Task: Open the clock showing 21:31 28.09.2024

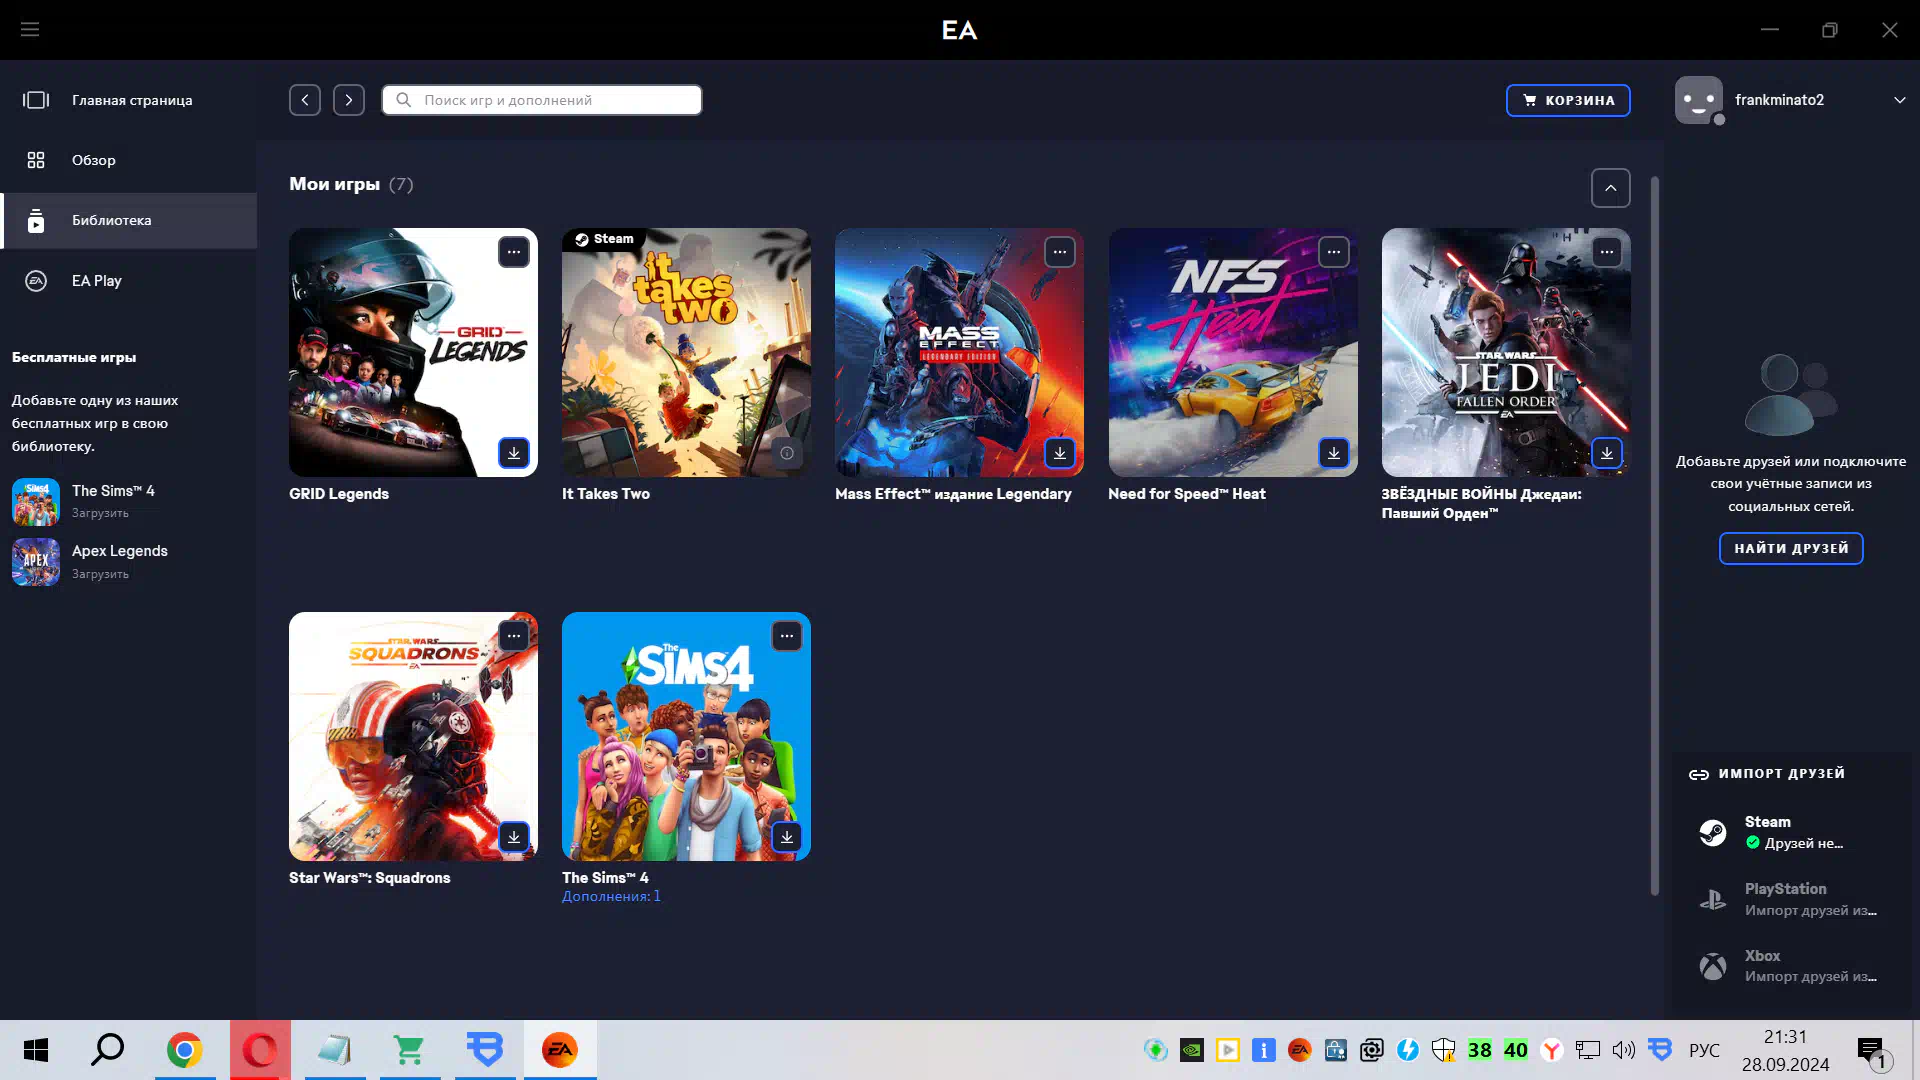Action: [x=1785, y=1050]
